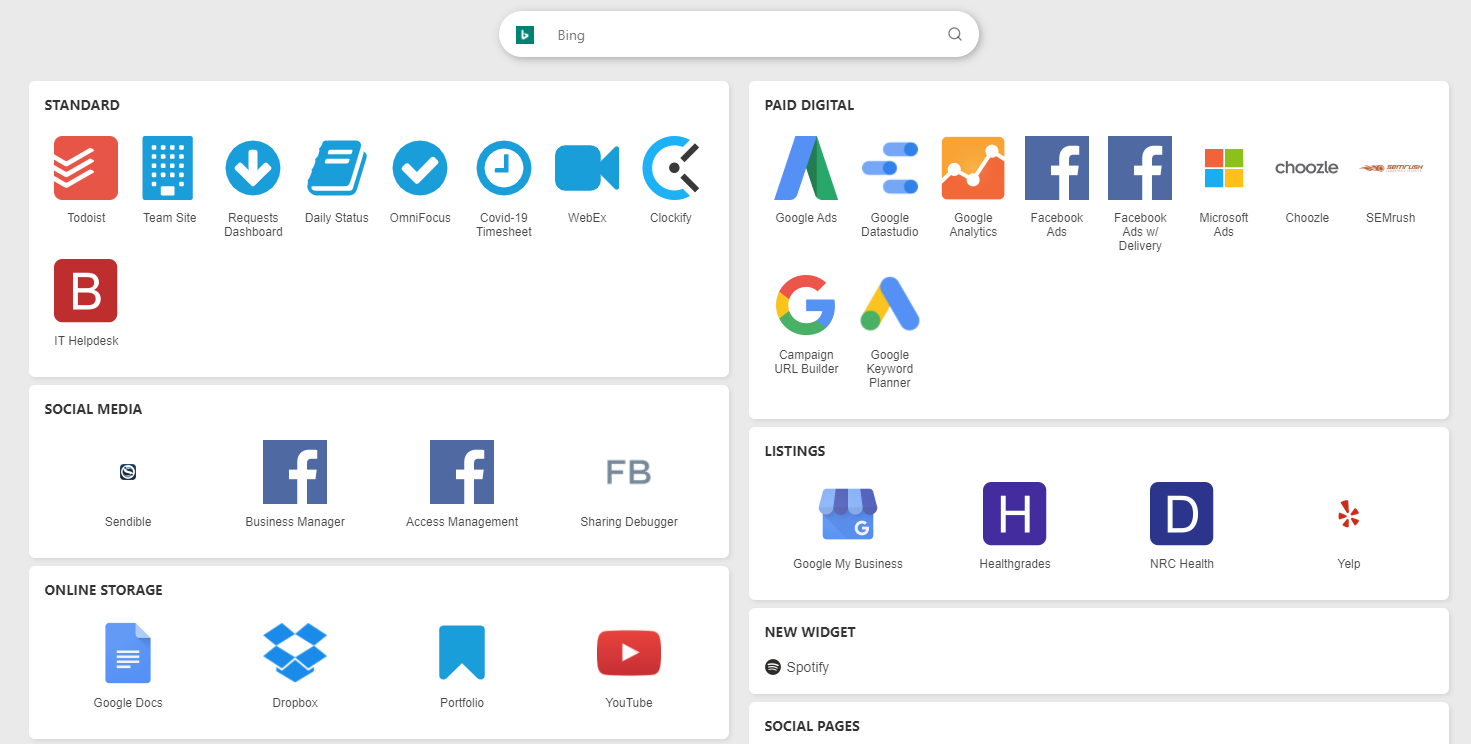Viewport: 1471px width, 744px height.
Task: Launch the YouTube icon
Action: pyautogui.click(x=629, y=653)
